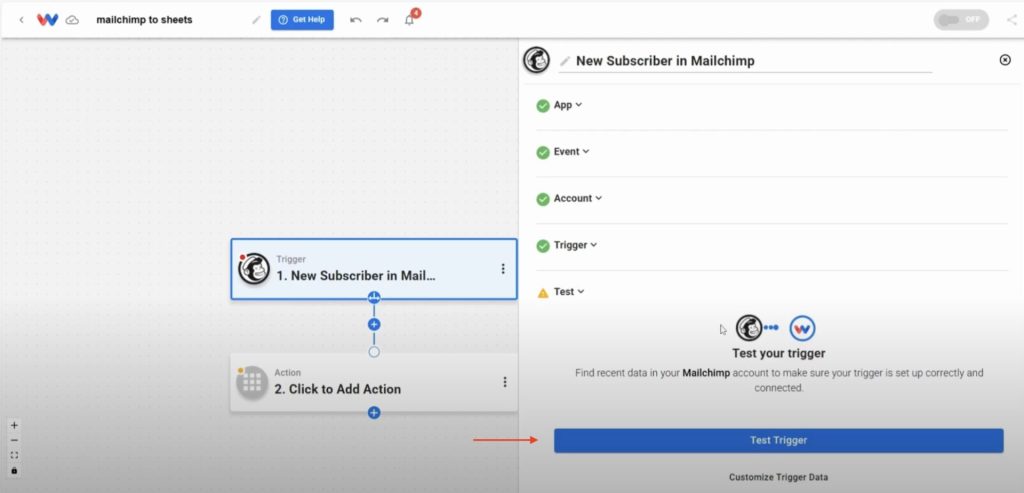Viewport: 1024px width, 493px height.
Task: Rename step via pencil beside title
Action: 565,61
